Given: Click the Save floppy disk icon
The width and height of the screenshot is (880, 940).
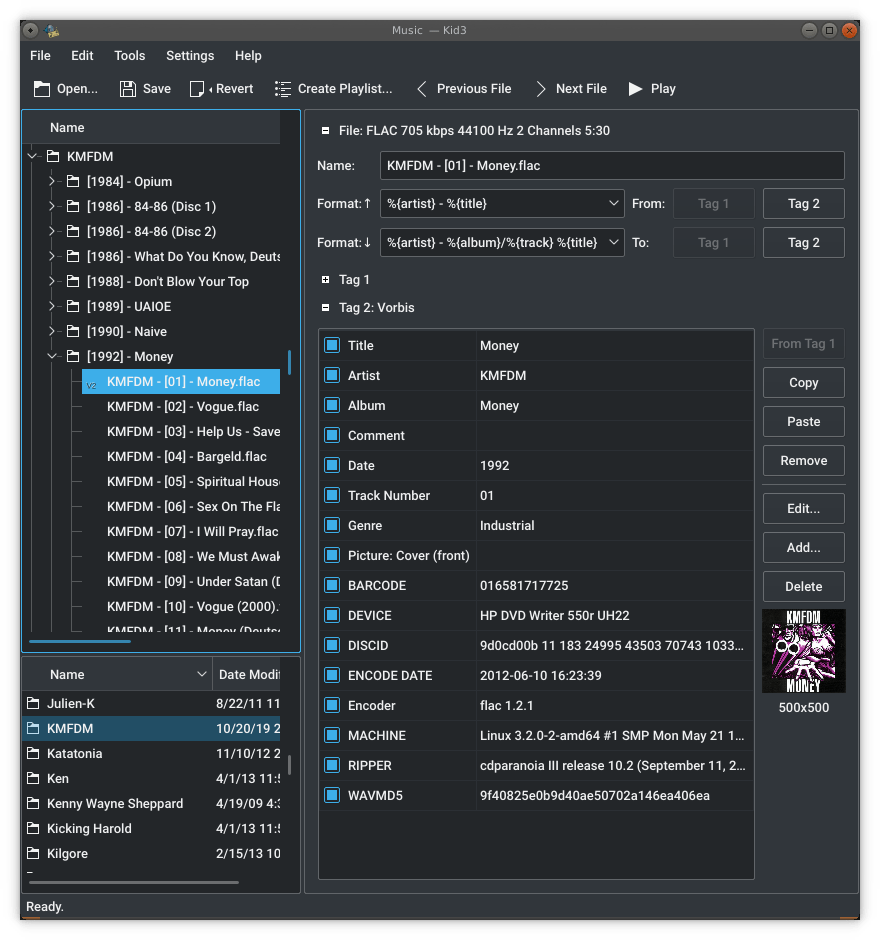Looking at the screenshot, I should (127, 89).
